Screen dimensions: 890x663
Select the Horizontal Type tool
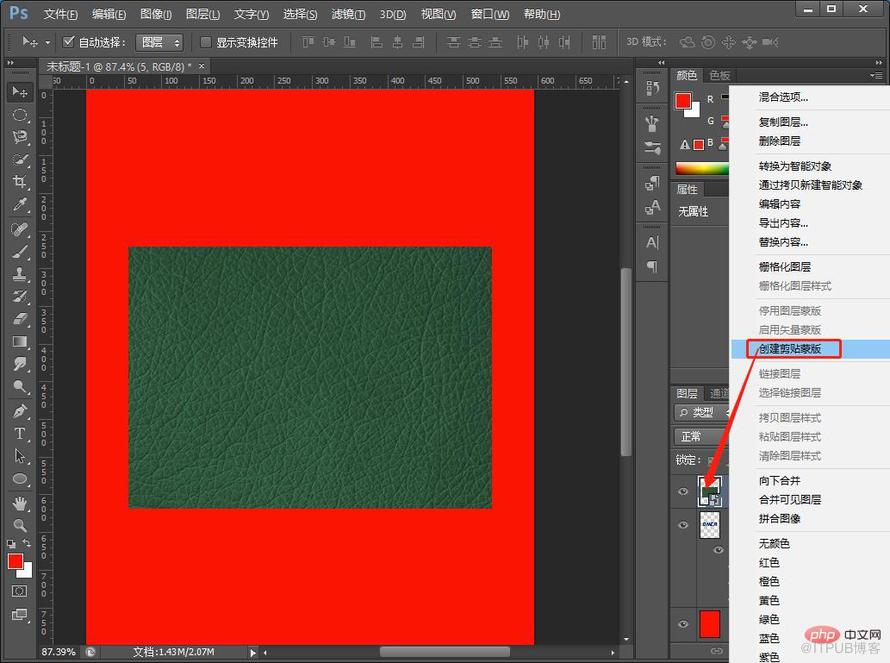(x=19, y=434)
